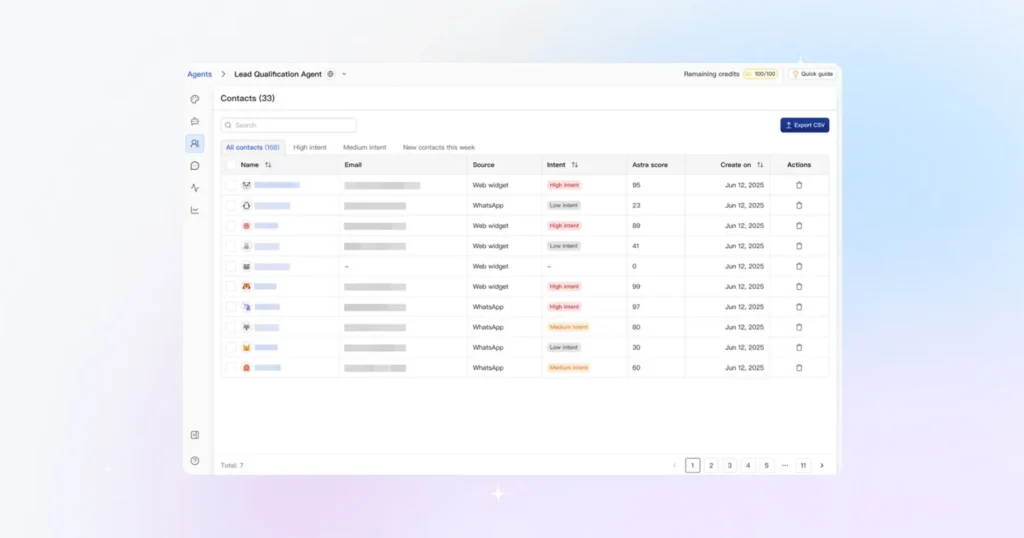Check the box for the score 80 contact
The width and height of the screenshot is (1024, 538).
coord(231,327)
